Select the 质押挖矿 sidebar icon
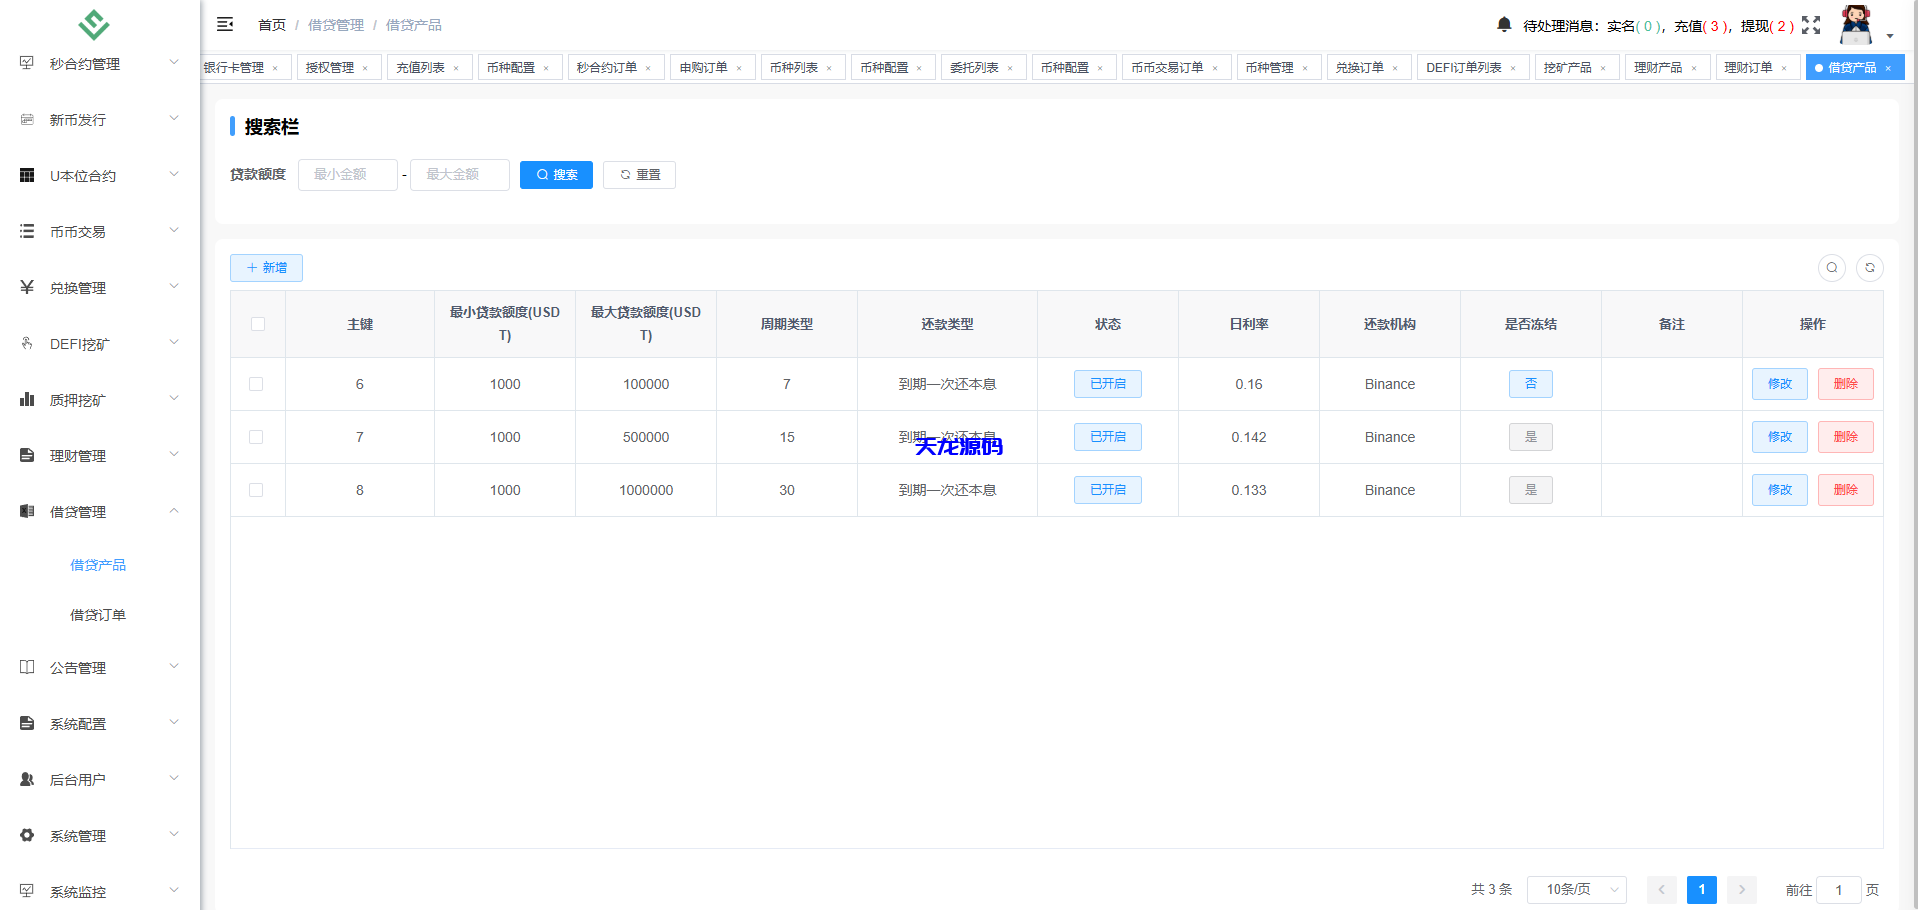This screenshot has width=1918, height=910. [27, 399]
